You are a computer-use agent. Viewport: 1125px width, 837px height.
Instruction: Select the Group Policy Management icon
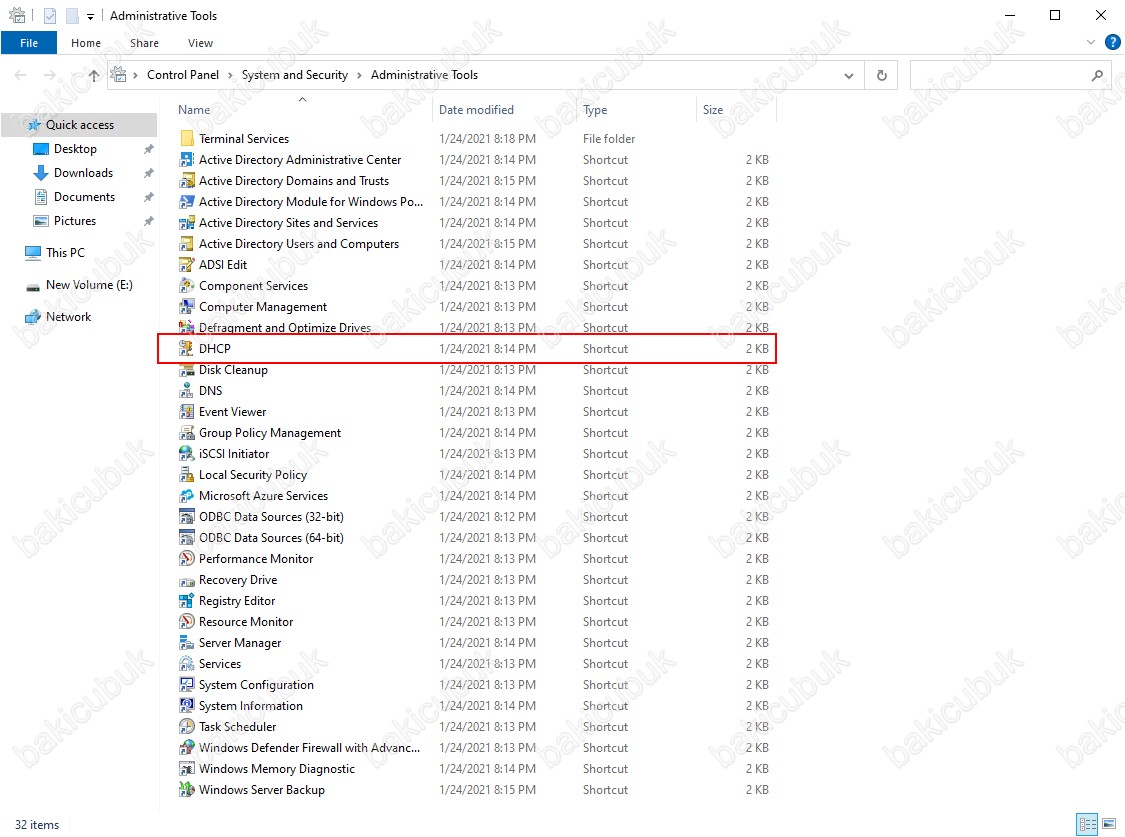(187, 433)
